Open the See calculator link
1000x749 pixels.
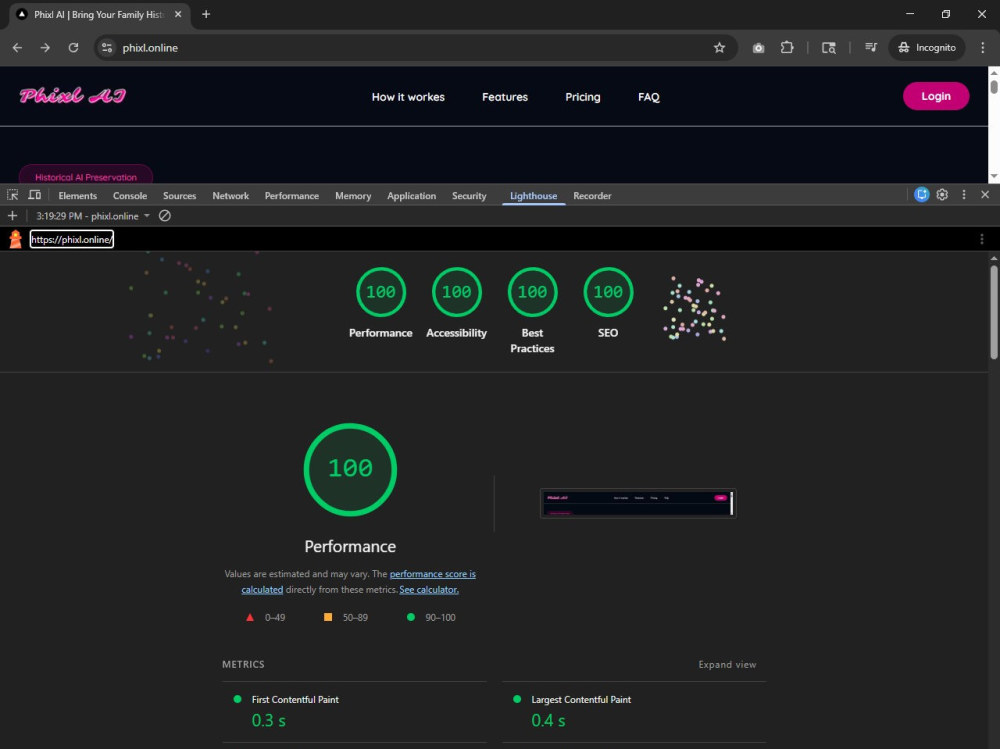coord(429,590)
